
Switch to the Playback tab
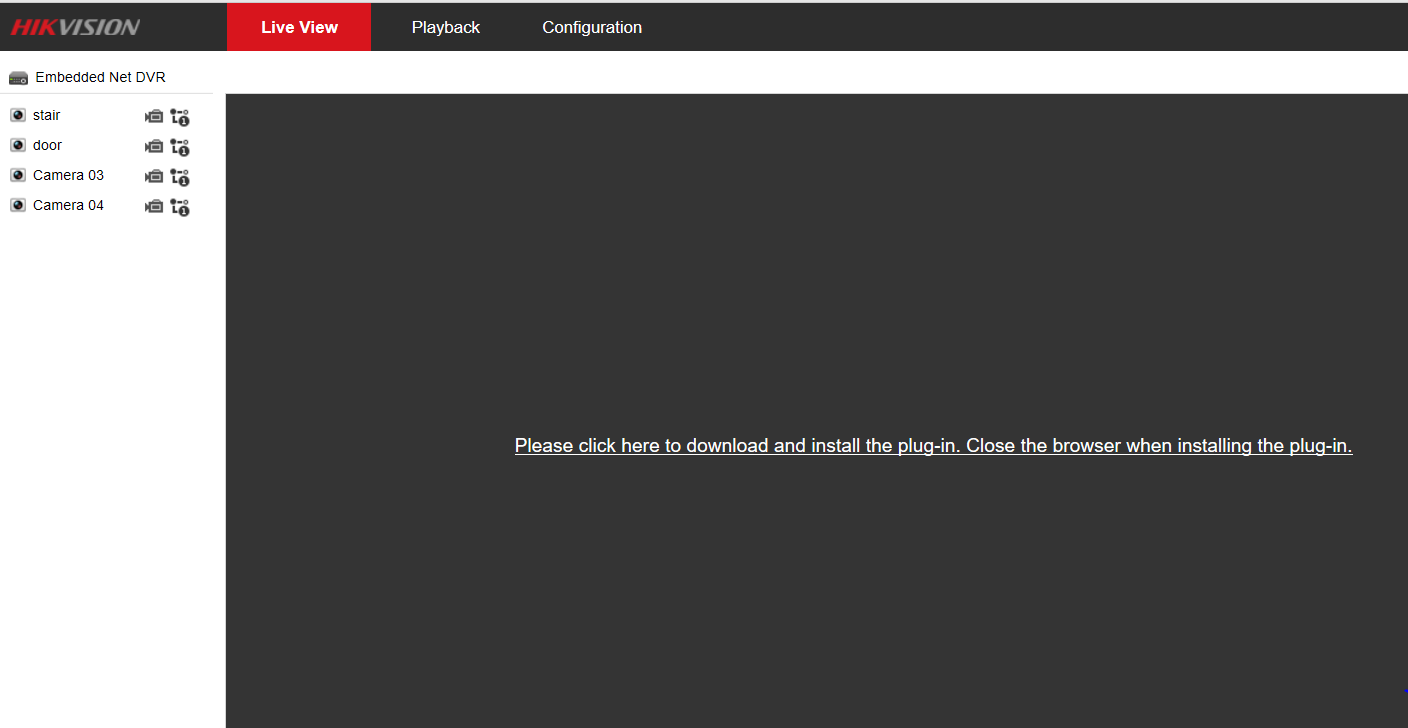pyautogui.click(x=446, y=27)
